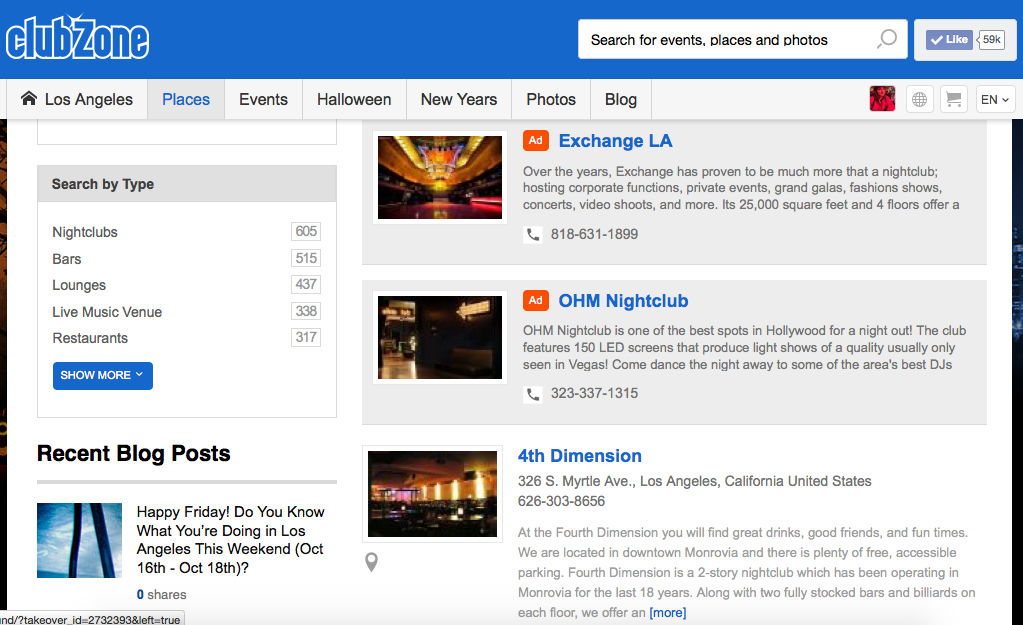1023x625 pixels.
Task: Open the Exchange LA venue thumbnail
Action: pos(440,177)
